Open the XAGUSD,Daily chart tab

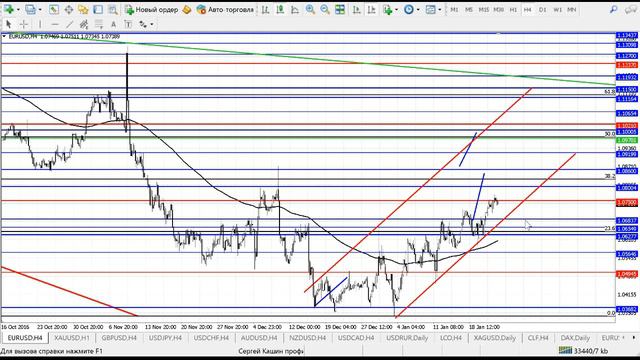494,338
